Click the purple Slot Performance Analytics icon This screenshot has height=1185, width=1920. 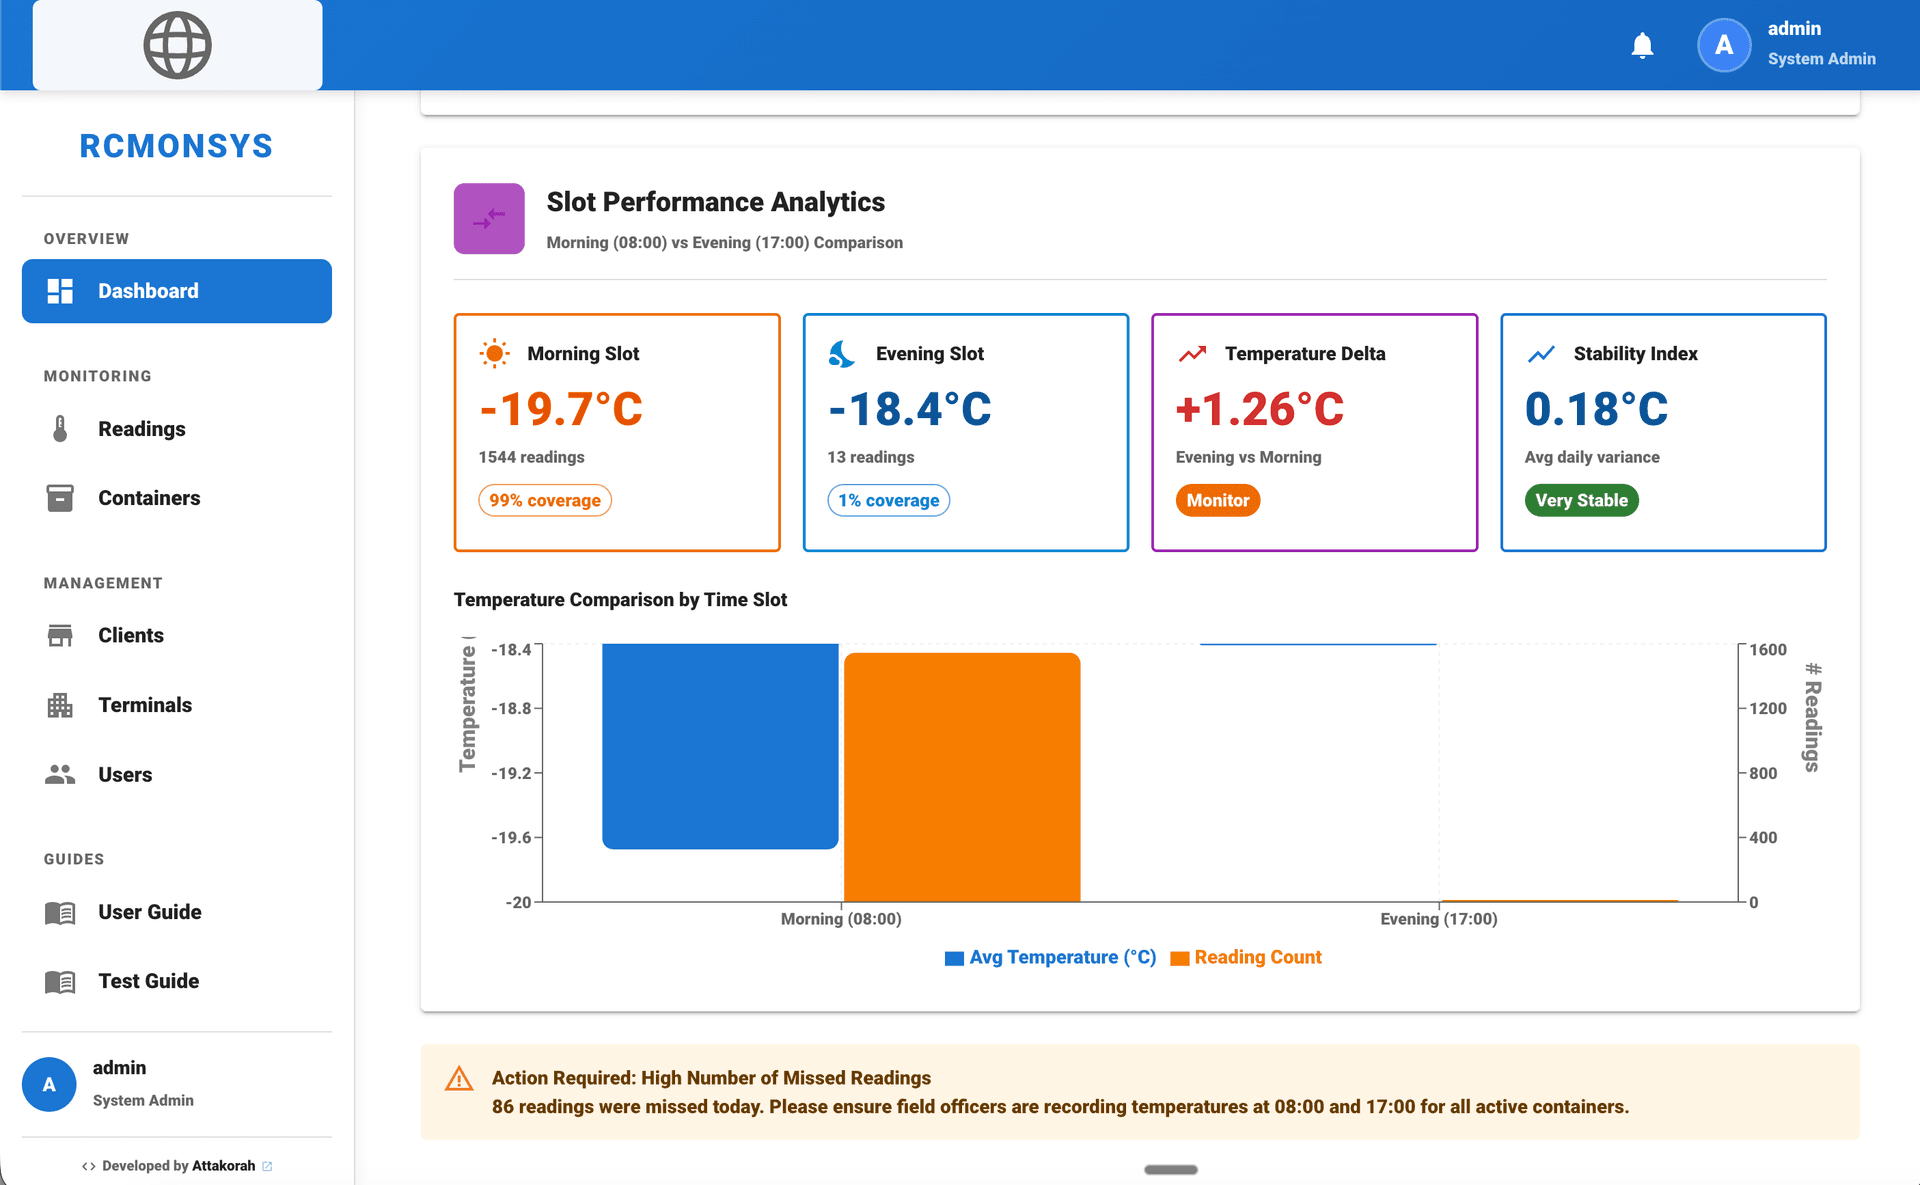pyautogui.click(x=489, y=218)
